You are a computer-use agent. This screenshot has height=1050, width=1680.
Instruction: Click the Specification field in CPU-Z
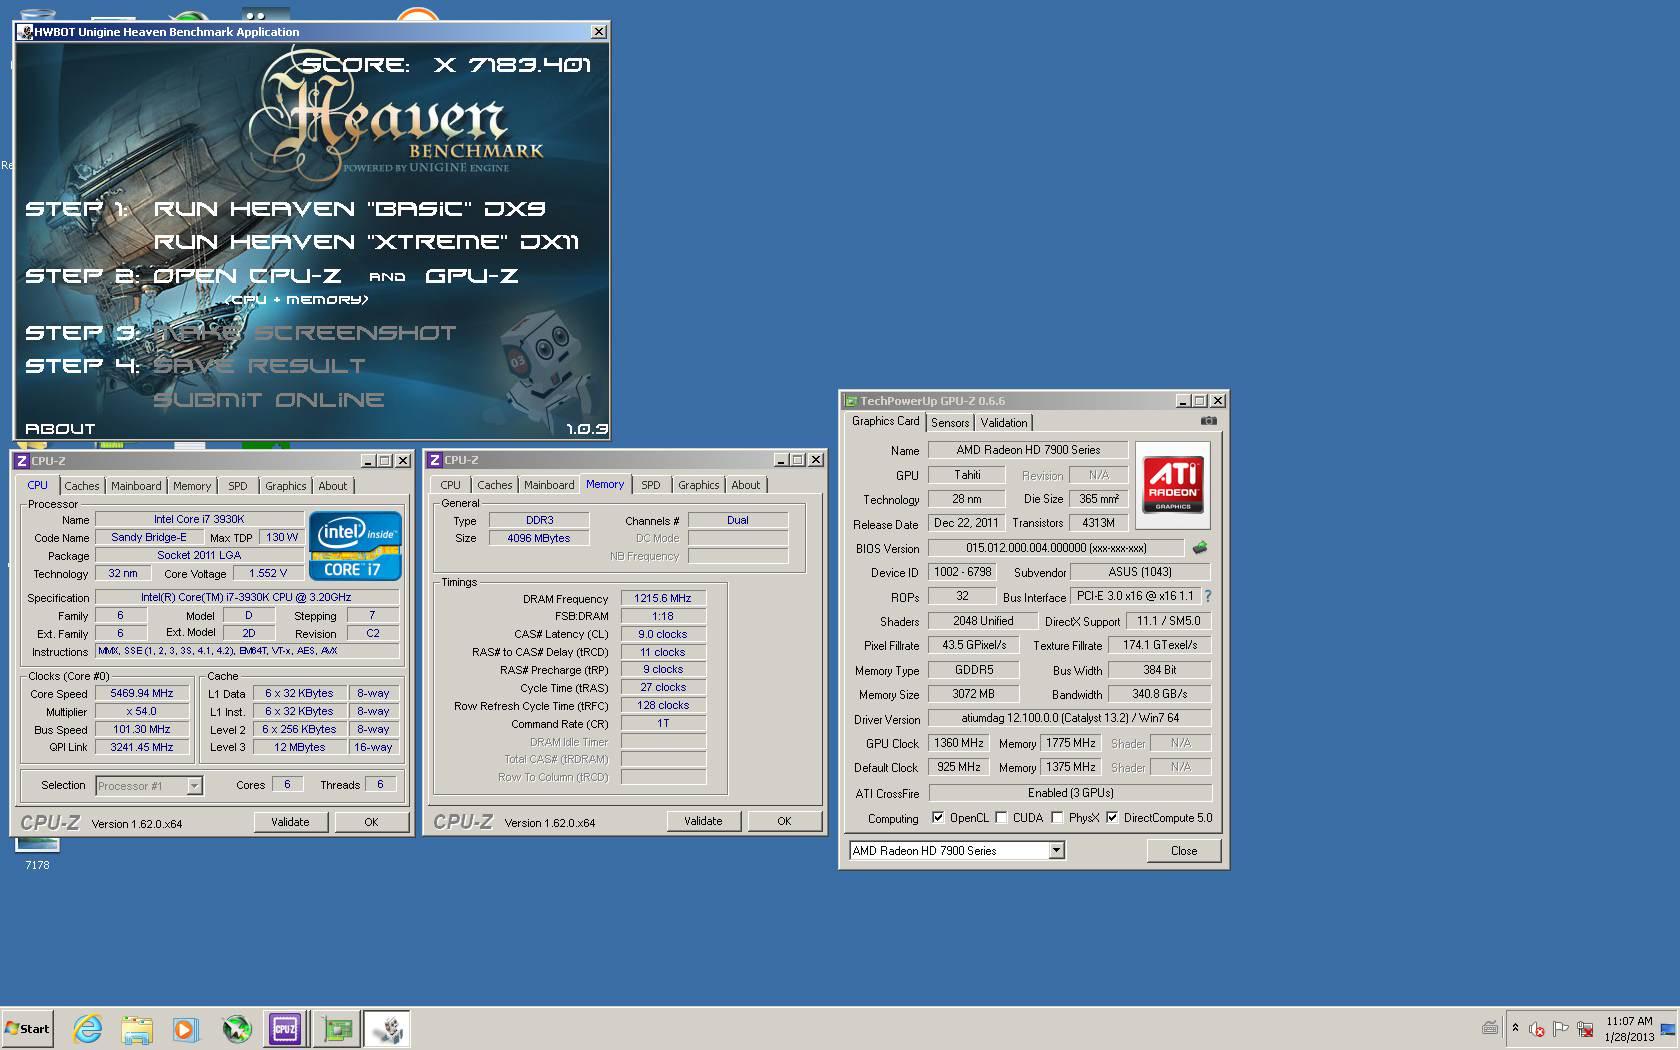point(247,597)
